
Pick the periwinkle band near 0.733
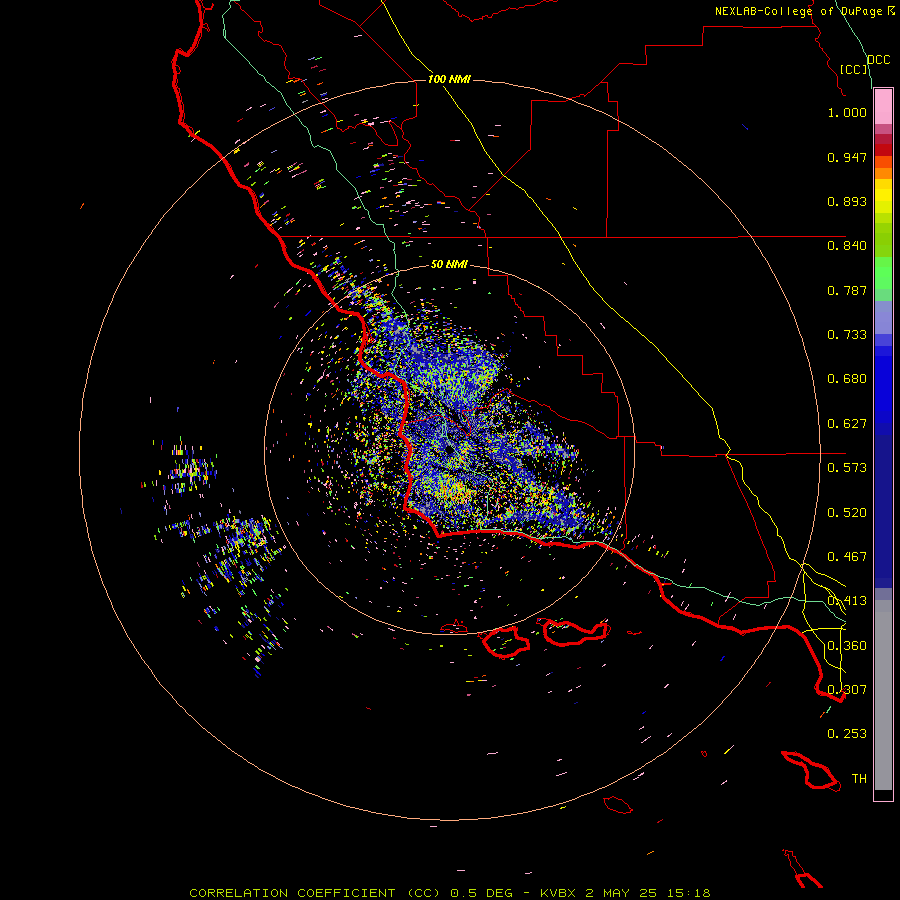pos(883,318)
